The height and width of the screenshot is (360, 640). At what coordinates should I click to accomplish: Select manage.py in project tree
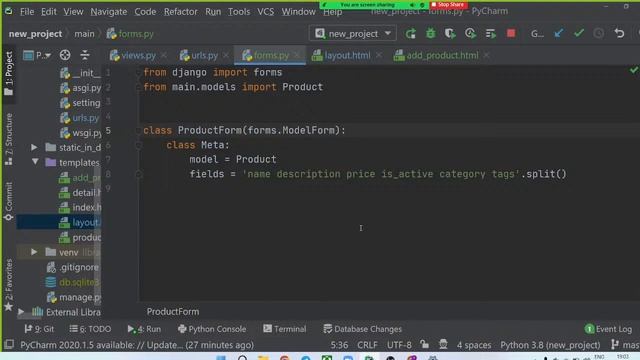tap(74, 298)
